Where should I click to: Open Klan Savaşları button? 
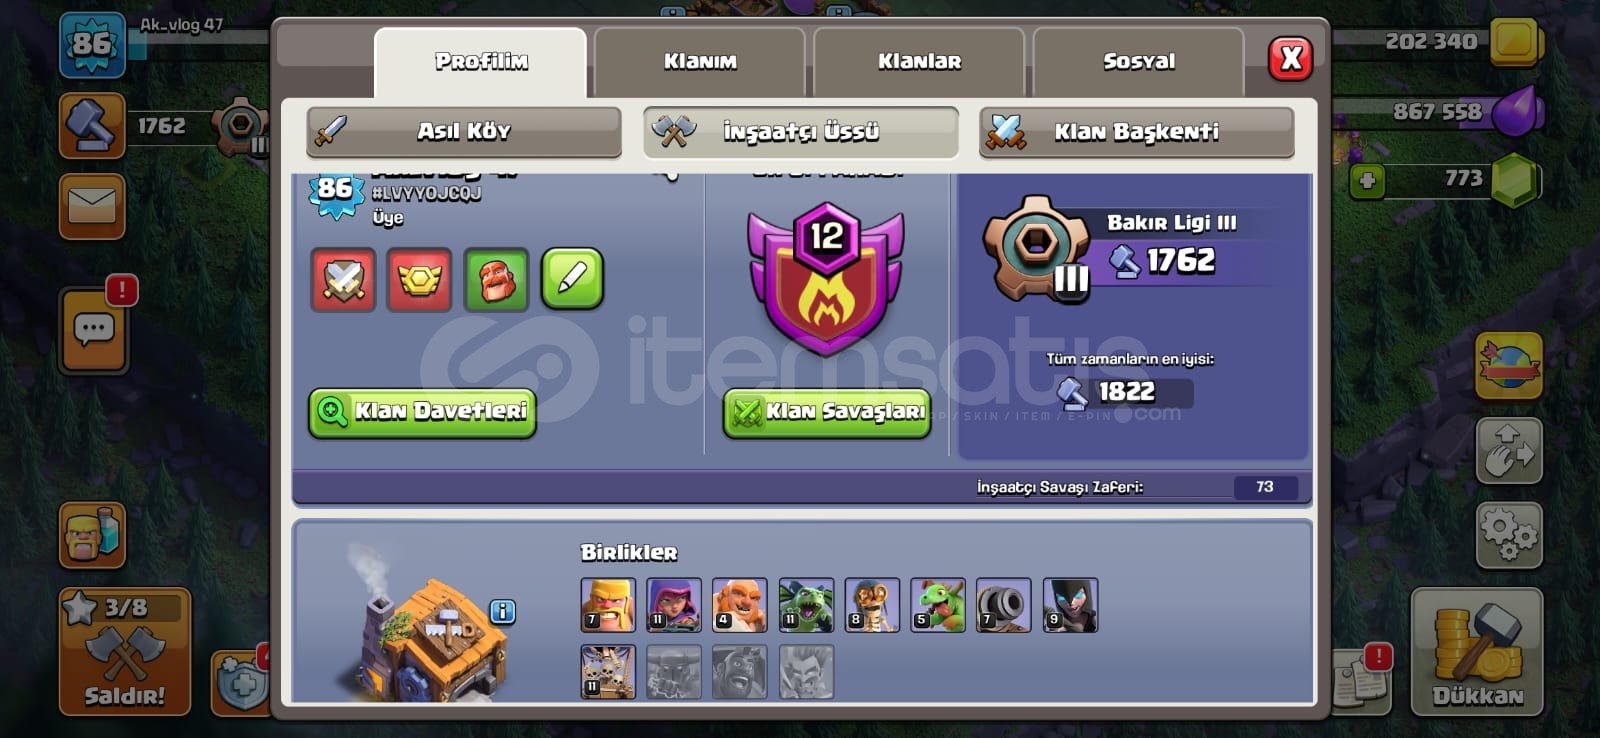827,412
